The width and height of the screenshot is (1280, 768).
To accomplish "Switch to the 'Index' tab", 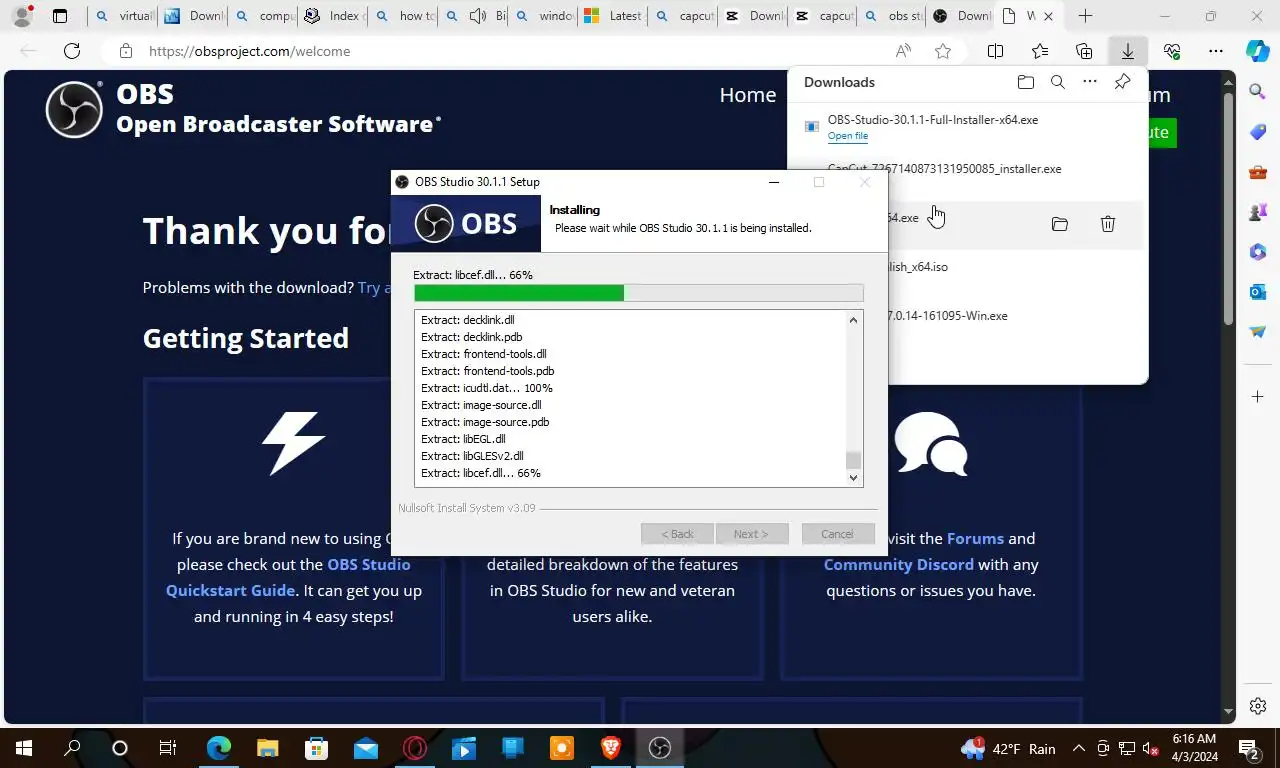I will click(x=334, y=16).
